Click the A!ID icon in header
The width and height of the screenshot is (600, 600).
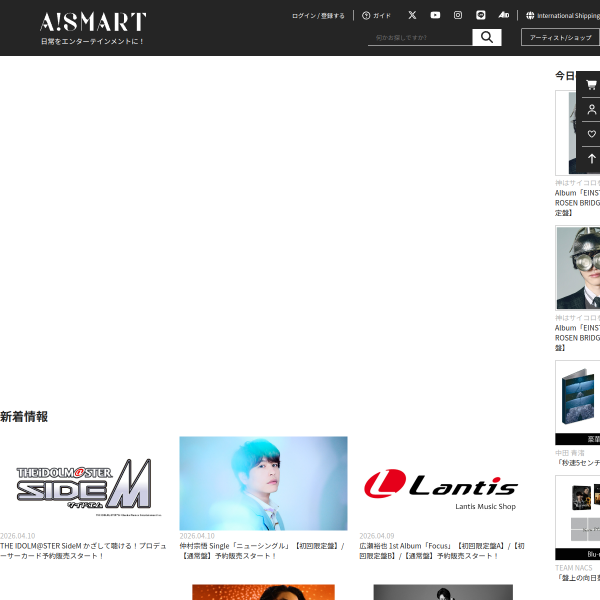504,15
